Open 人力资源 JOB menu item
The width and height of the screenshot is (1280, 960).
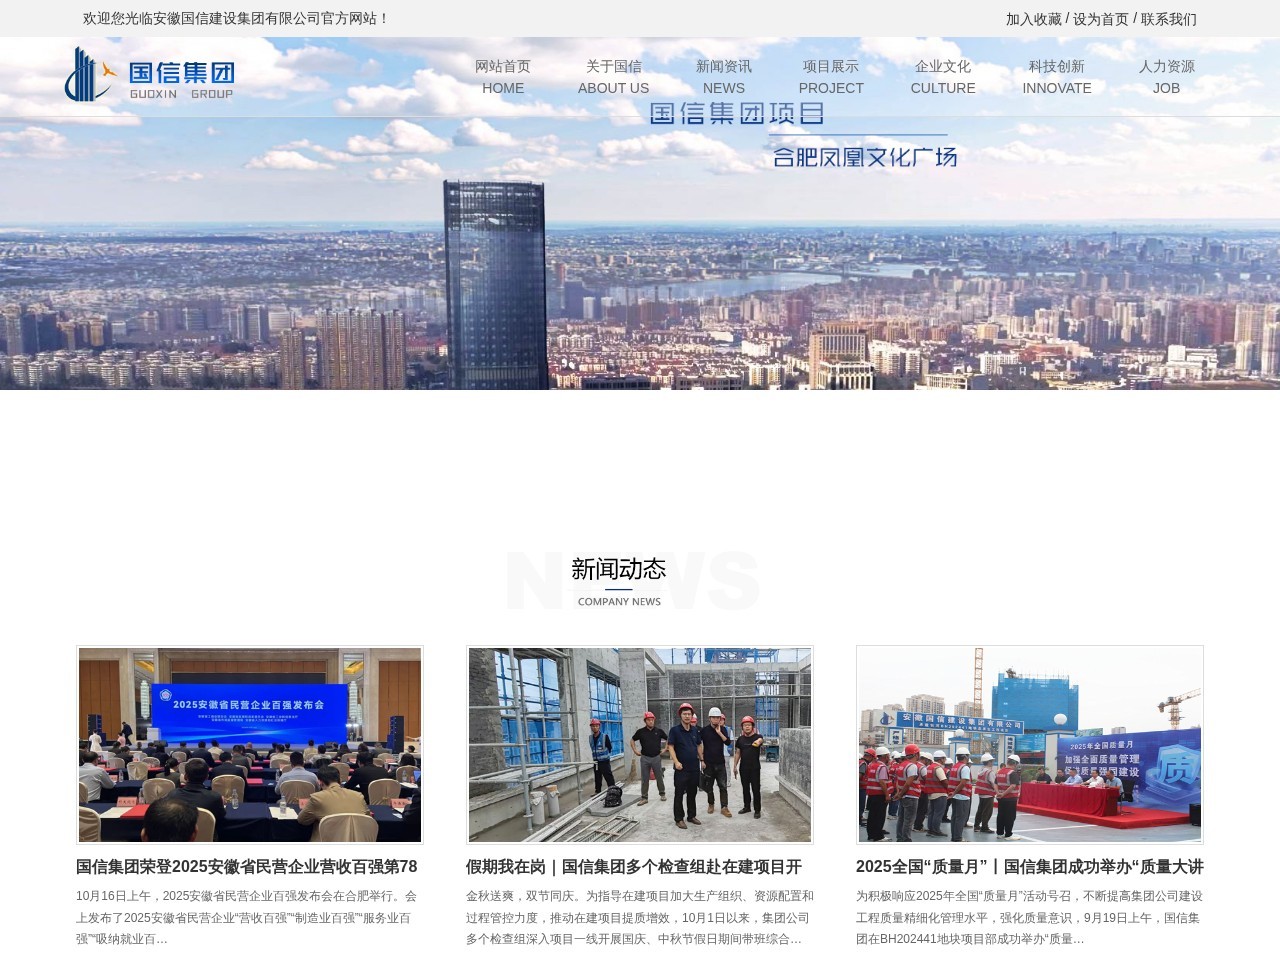(1167, 77)
